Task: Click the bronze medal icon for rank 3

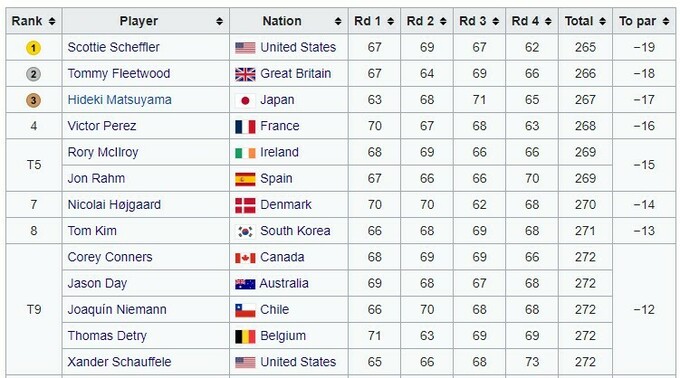Action: pyautogui.click(x=33, y=100)
